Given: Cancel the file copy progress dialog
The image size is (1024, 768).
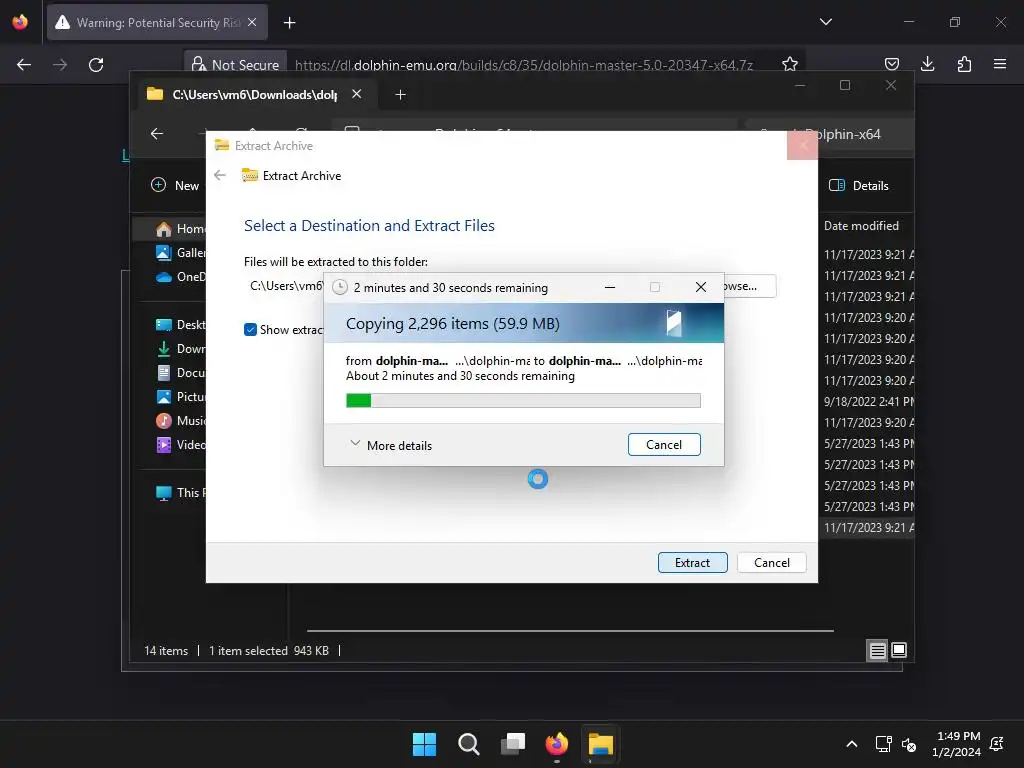Looking at the screenshot, I should [664, 445].
